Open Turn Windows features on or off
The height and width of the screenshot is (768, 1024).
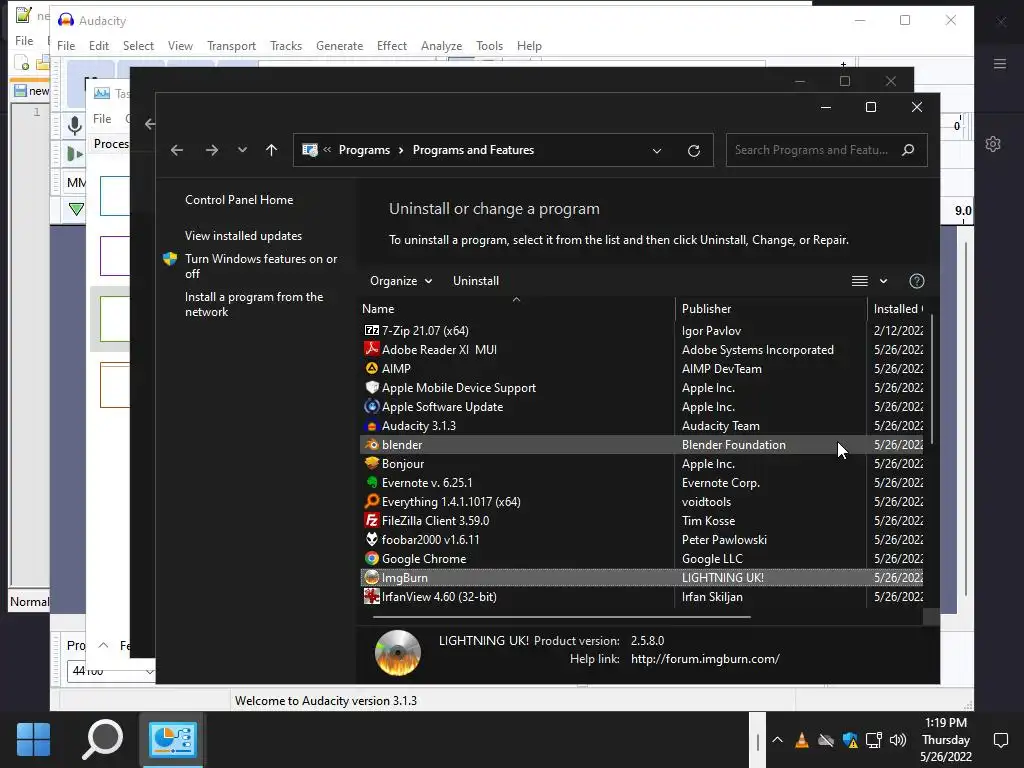[261, 266]
